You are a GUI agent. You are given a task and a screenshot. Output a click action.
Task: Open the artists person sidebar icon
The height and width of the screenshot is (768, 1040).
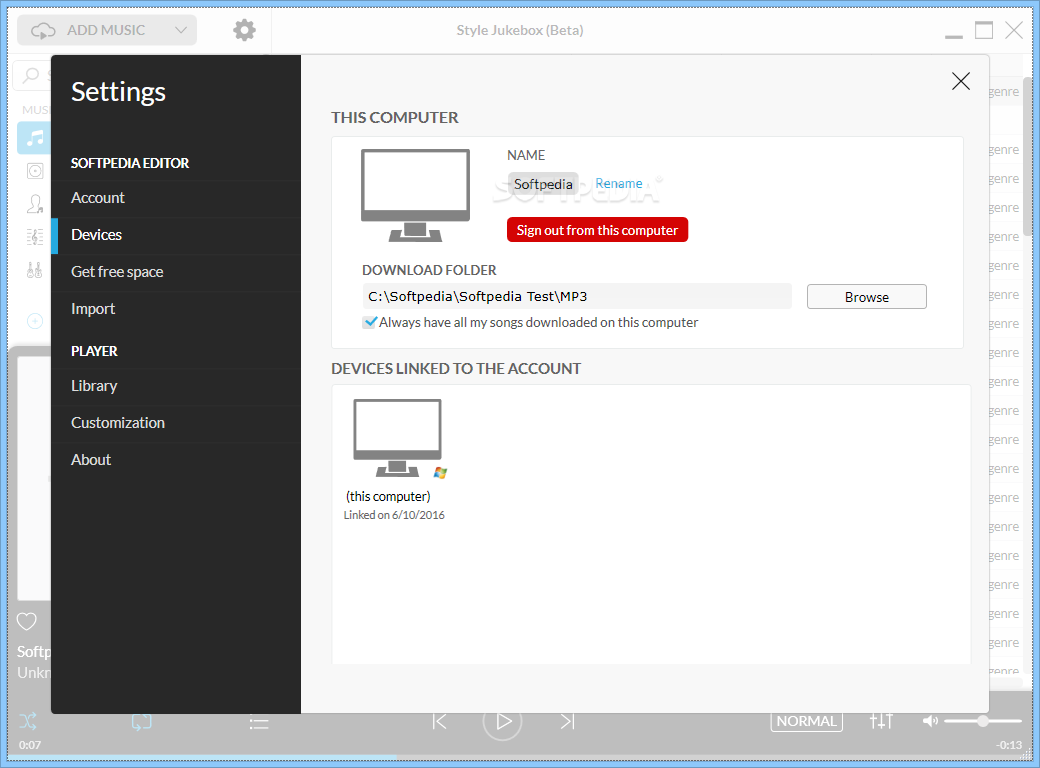[34, 204]
